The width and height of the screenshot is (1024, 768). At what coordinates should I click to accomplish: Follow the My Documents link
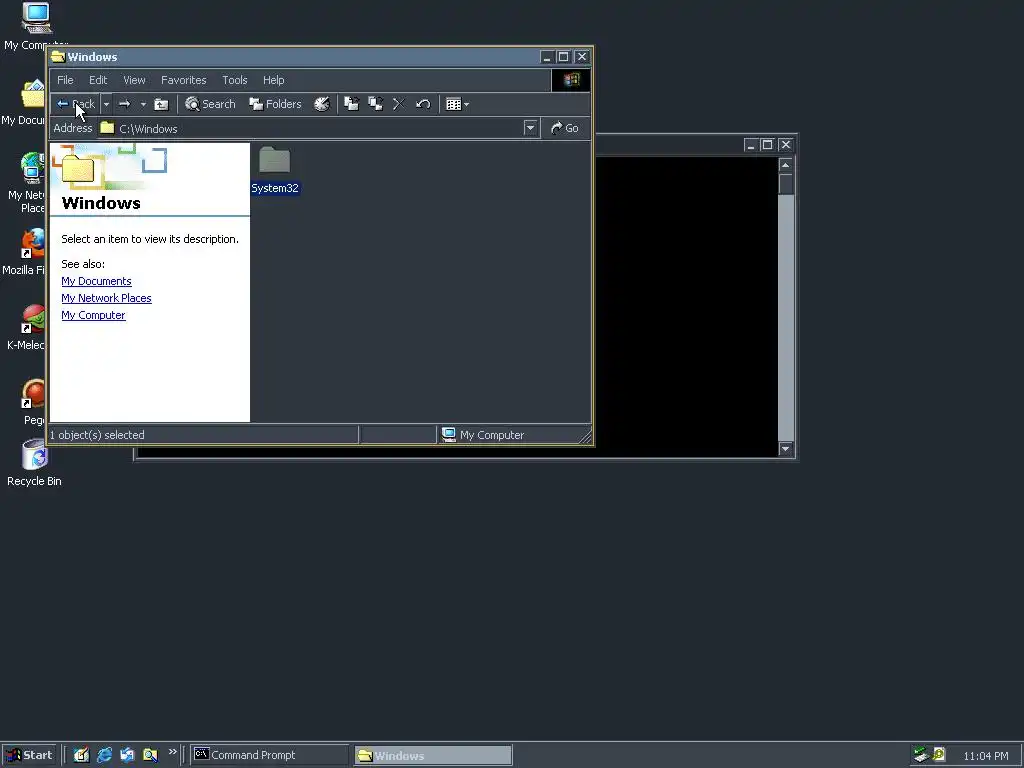pyautogui.click(x=96, y=281)
